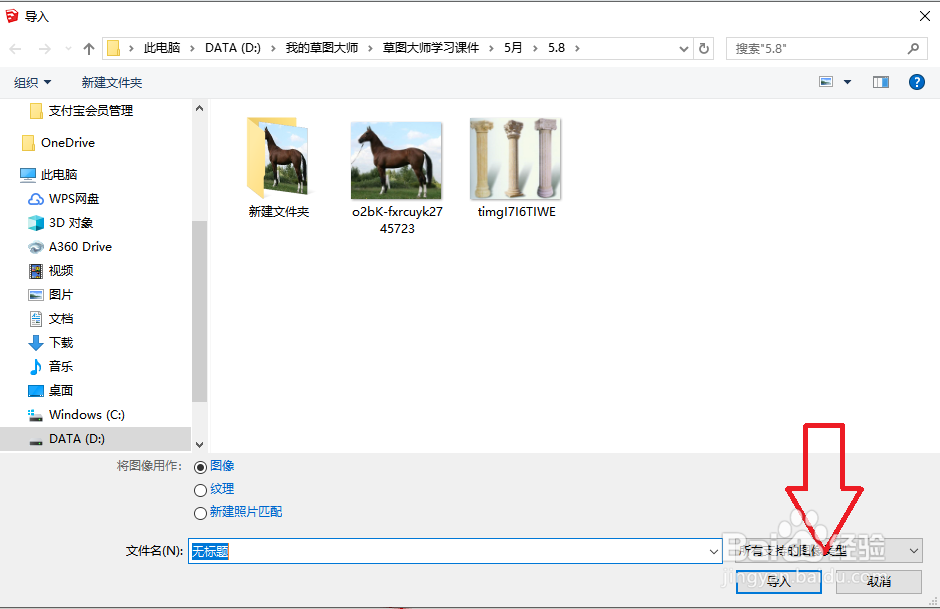
Task: Open the 组织 menu
Action: tap(31, 82)
